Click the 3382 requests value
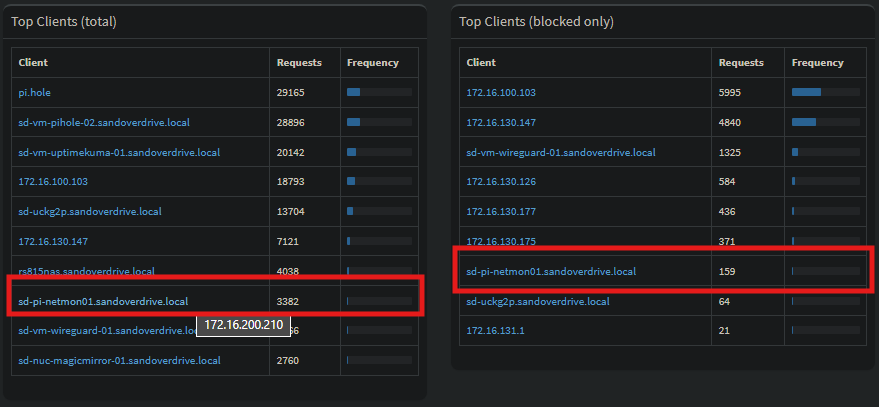This screenshot has width=879, height=407. tap(288, 301)
